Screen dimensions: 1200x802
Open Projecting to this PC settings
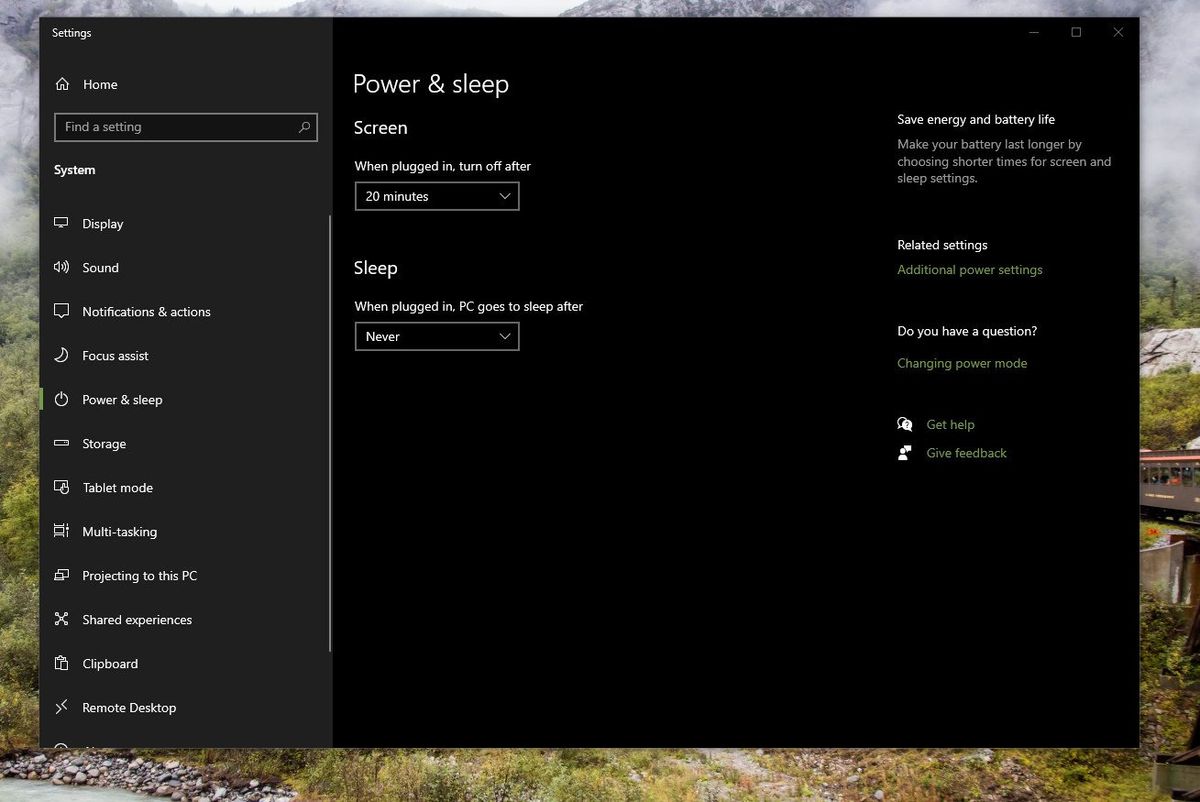click(138, 575)
